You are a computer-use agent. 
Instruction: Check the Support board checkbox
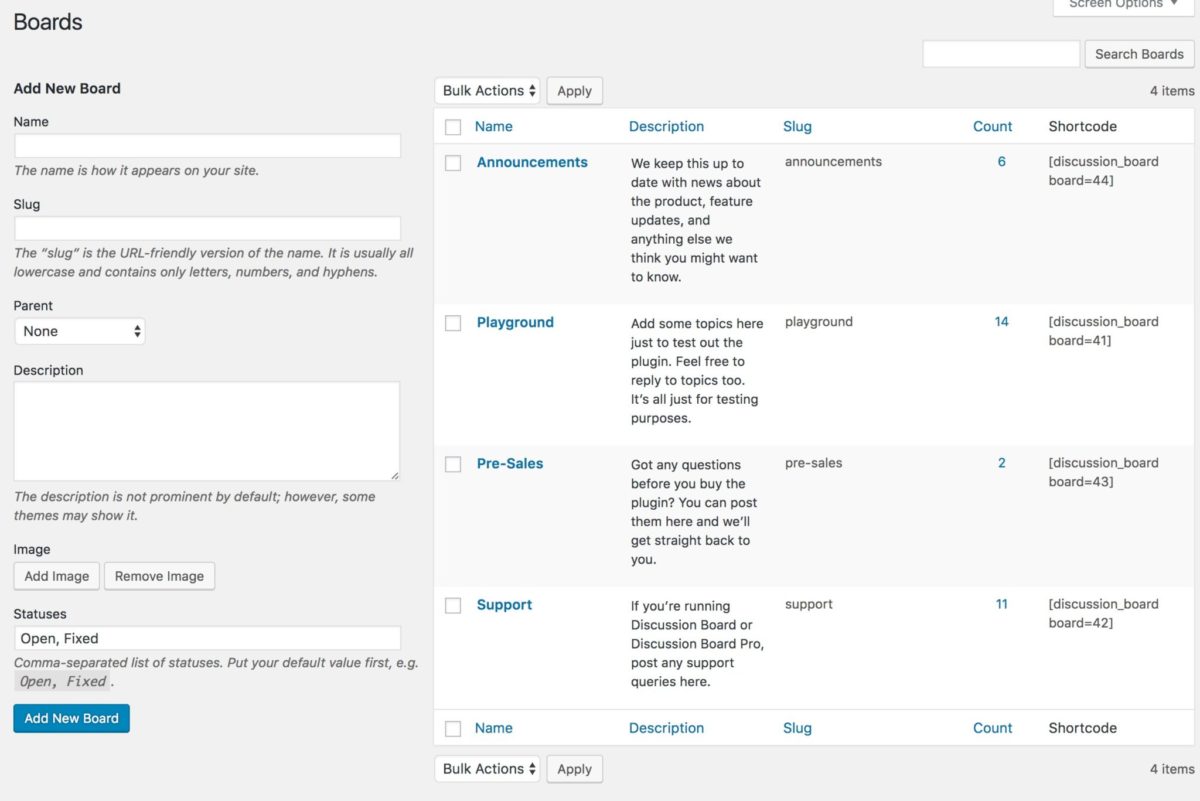[452, 604]
